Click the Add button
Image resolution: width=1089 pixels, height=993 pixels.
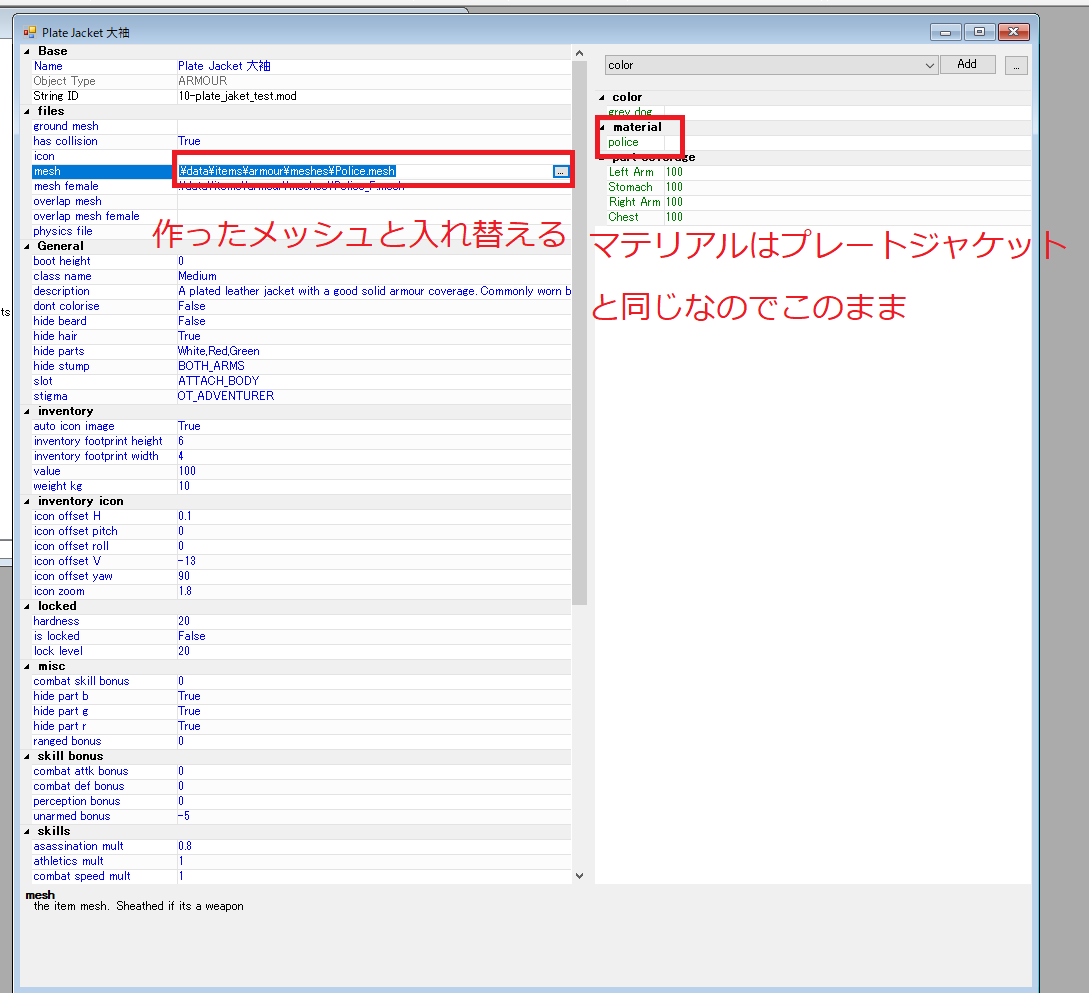pos(967,65)
